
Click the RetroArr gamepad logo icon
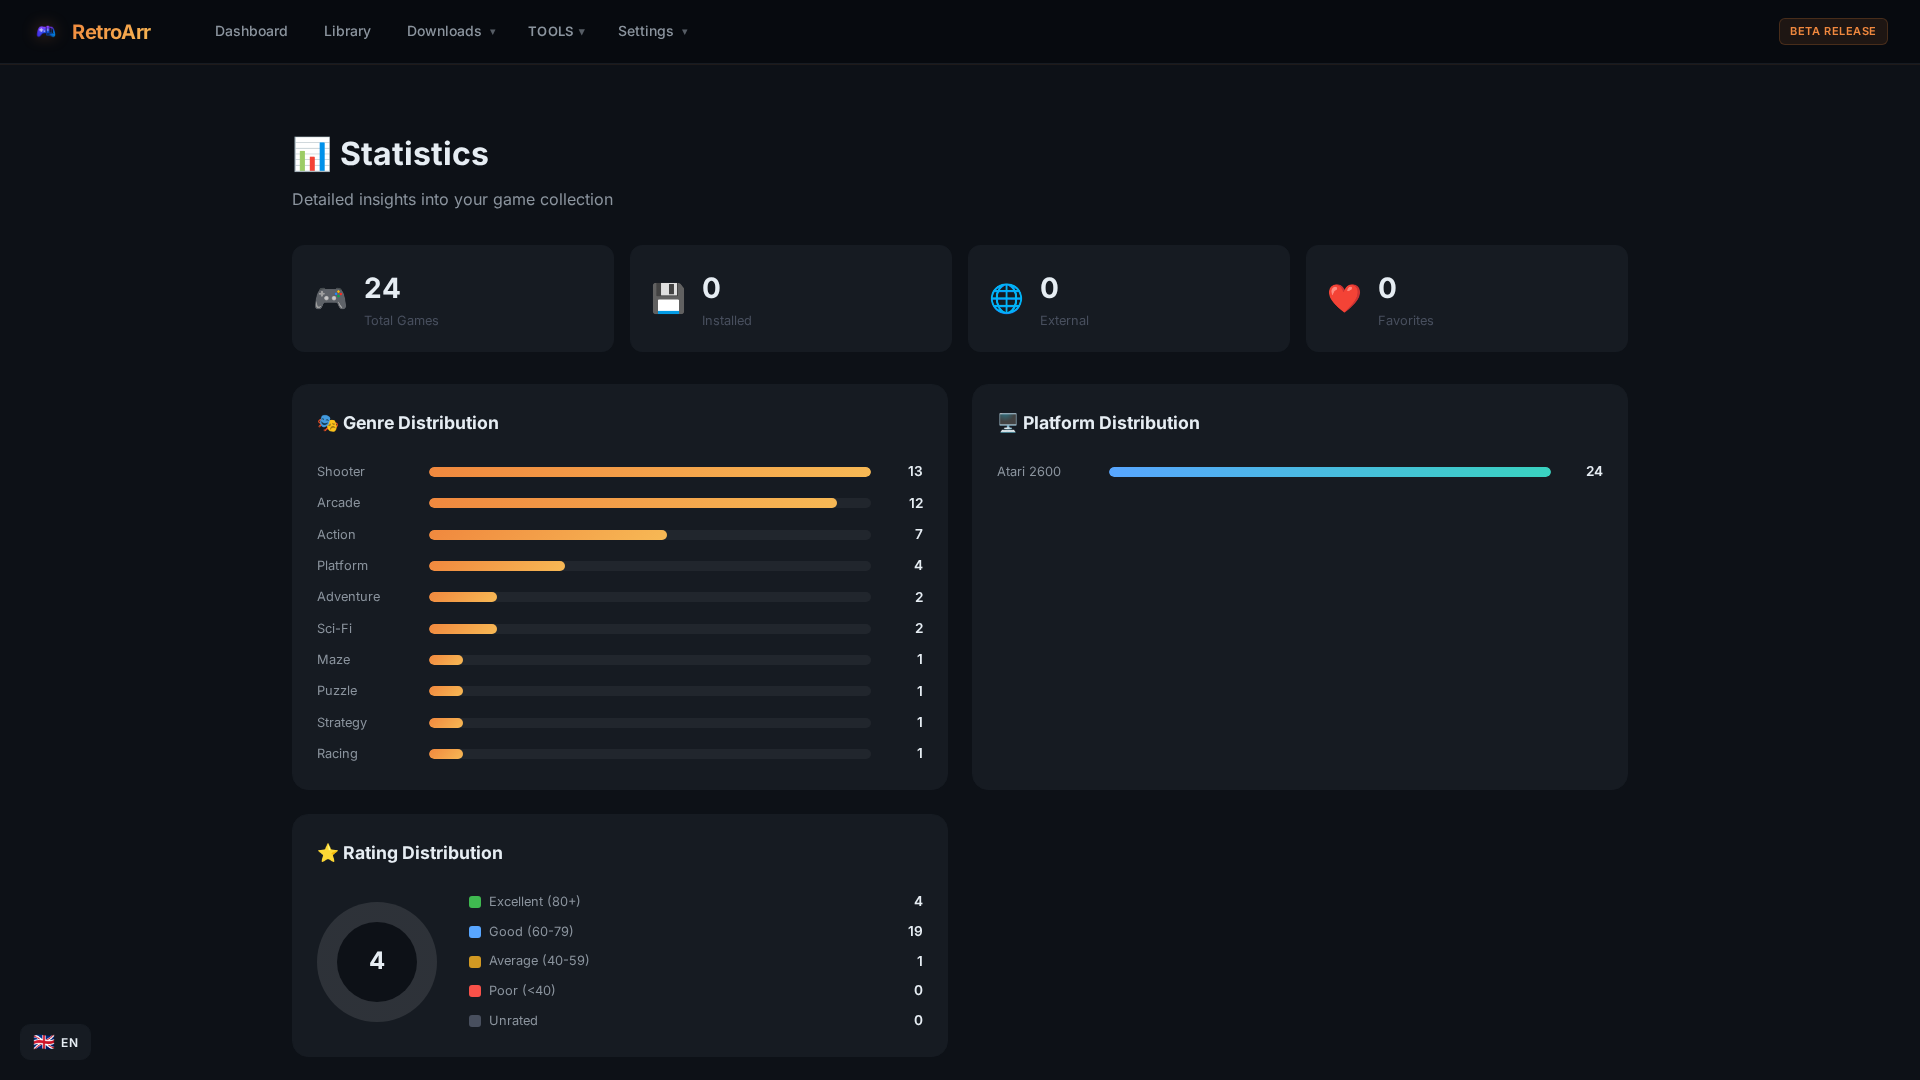coord(46,31)
